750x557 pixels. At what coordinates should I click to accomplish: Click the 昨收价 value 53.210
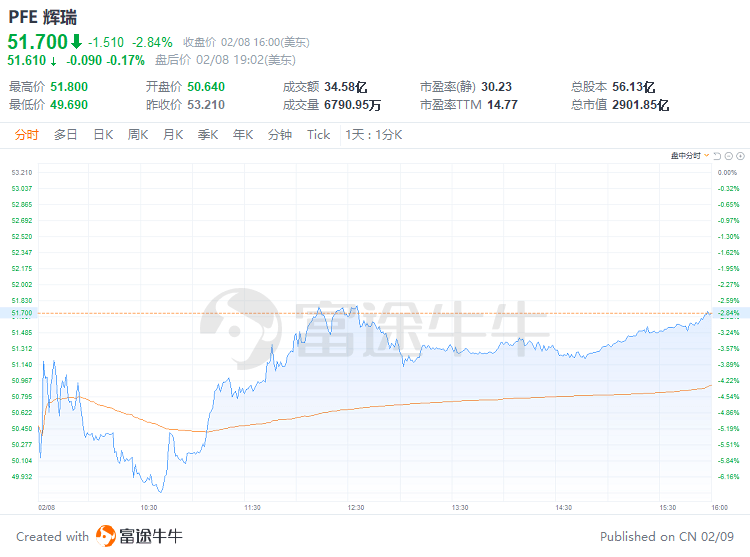click(x=206, y=105)
